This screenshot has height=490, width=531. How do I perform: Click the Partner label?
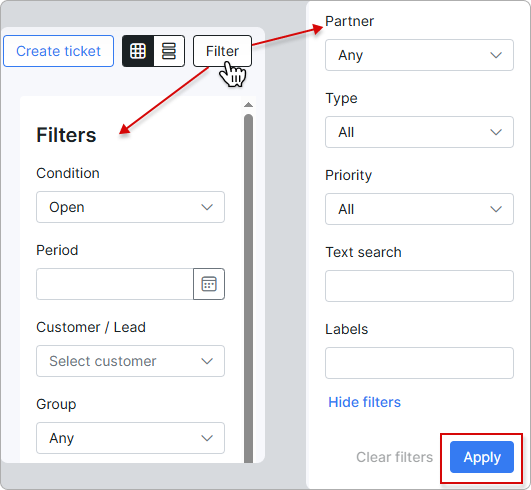pos(349,21)
